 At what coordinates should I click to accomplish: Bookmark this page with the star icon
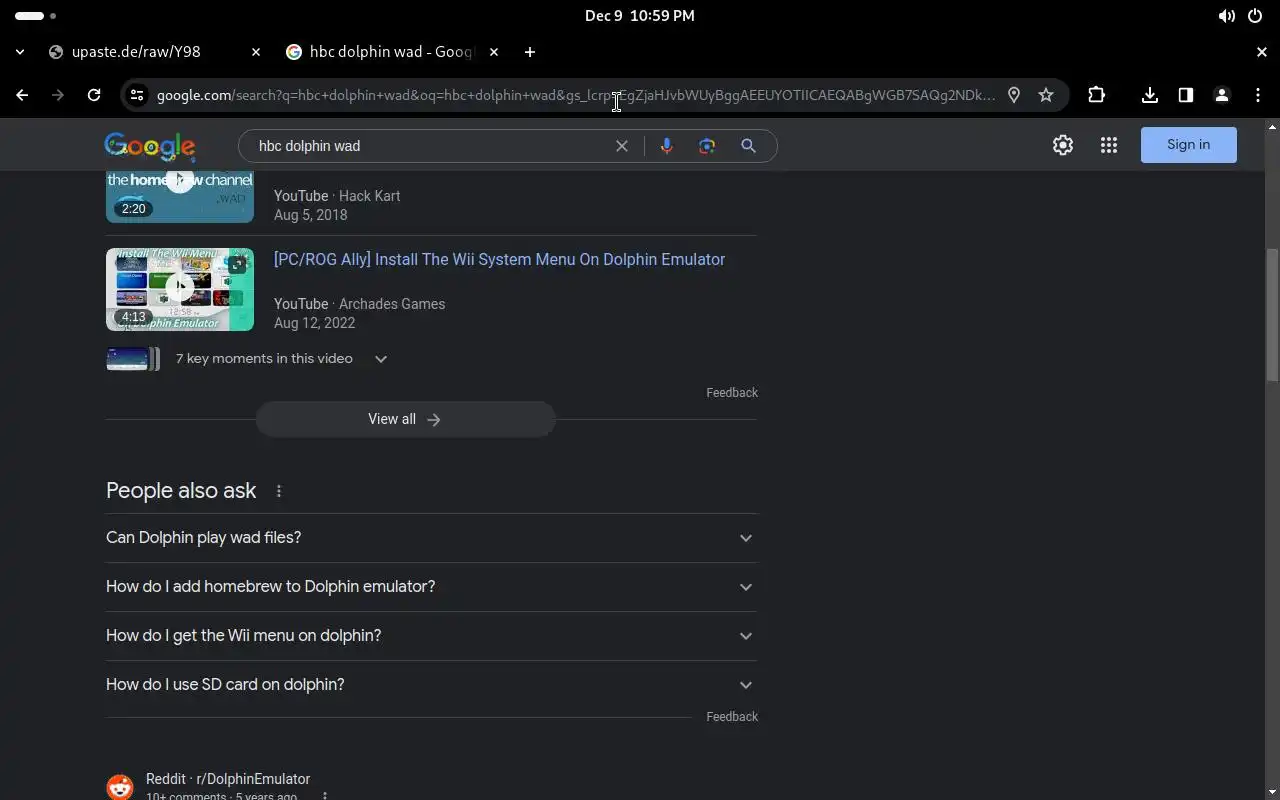click(1046, 95)
